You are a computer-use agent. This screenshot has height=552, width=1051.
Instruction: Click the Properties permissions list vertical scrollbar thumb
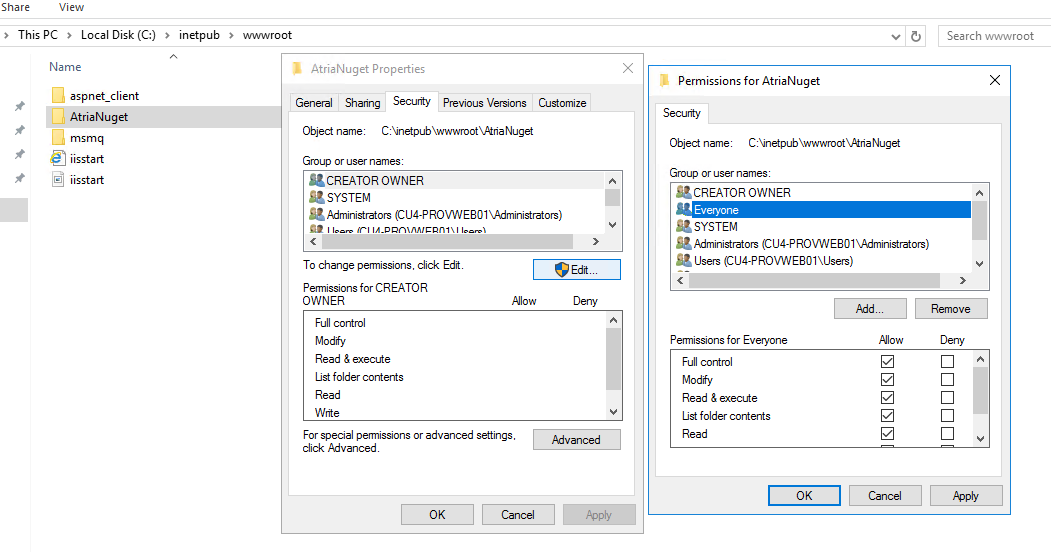(613, 358)
